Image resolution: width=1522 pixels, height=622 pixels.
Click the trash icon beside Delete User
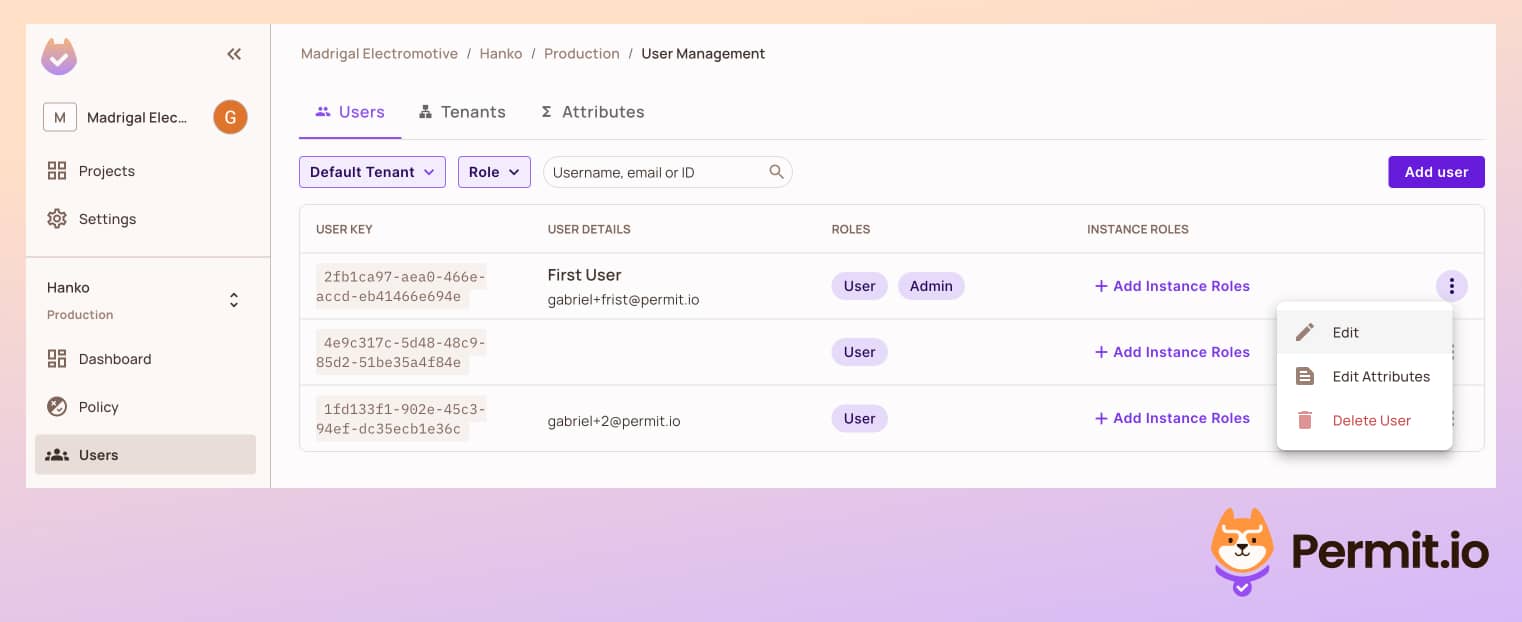tap(1305, 420)
